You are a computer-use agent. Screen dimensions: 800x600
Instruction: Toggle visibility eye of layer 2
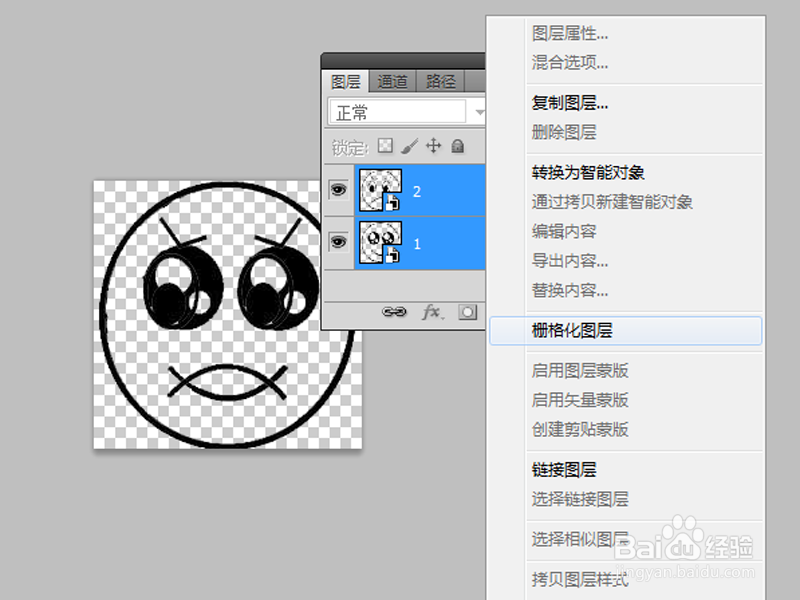338,190
